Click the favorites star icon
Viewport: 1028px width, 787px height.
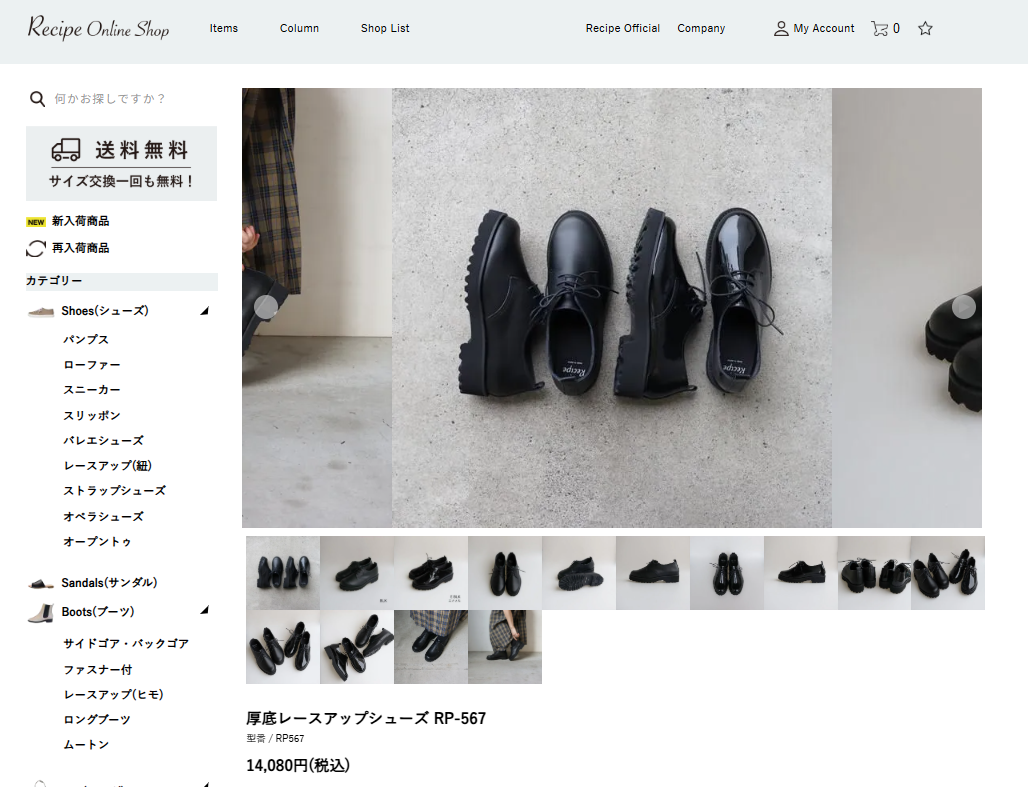pyautogui.click(x=925, y=28)
